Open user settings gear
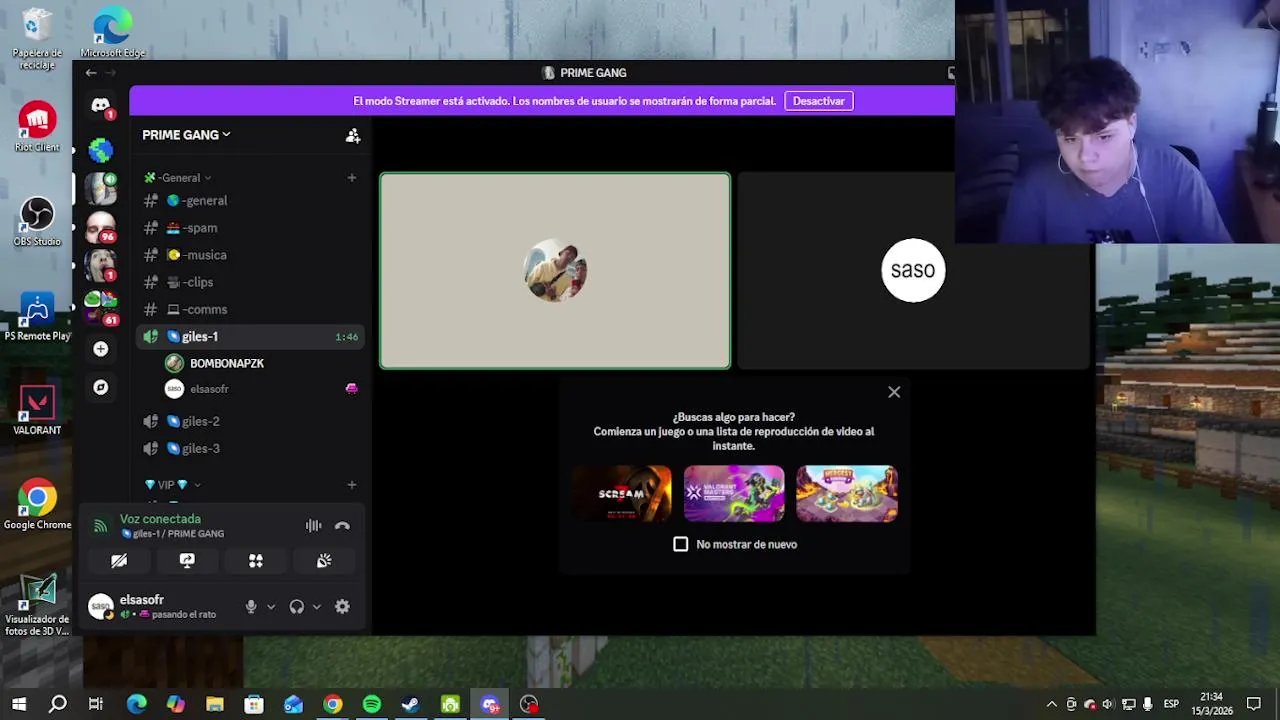Screen dimensions: 1280x720 (342, 607)
